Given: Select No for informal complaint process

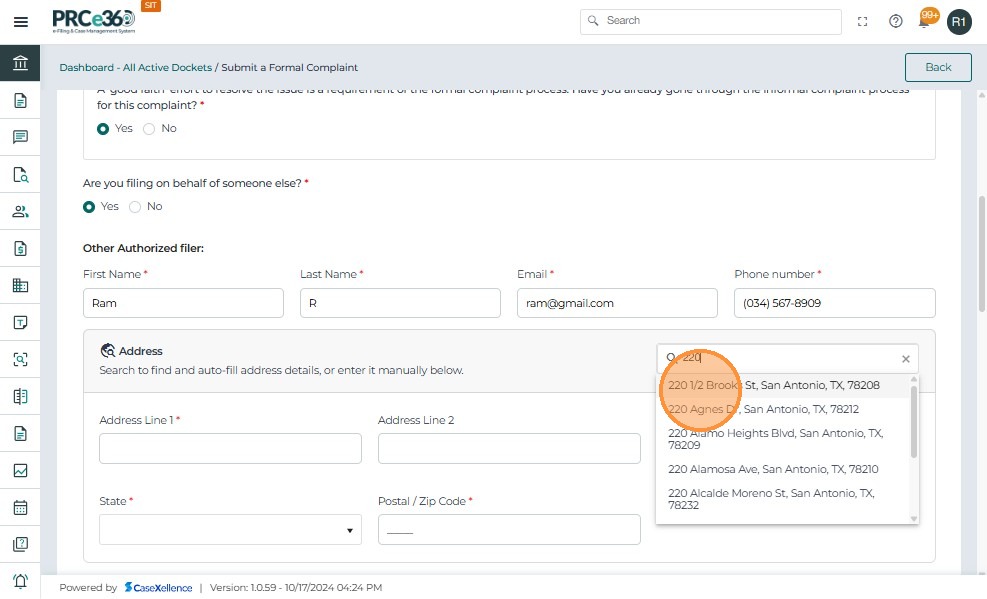Looking at the screenshot, I should tap(150, 129).
